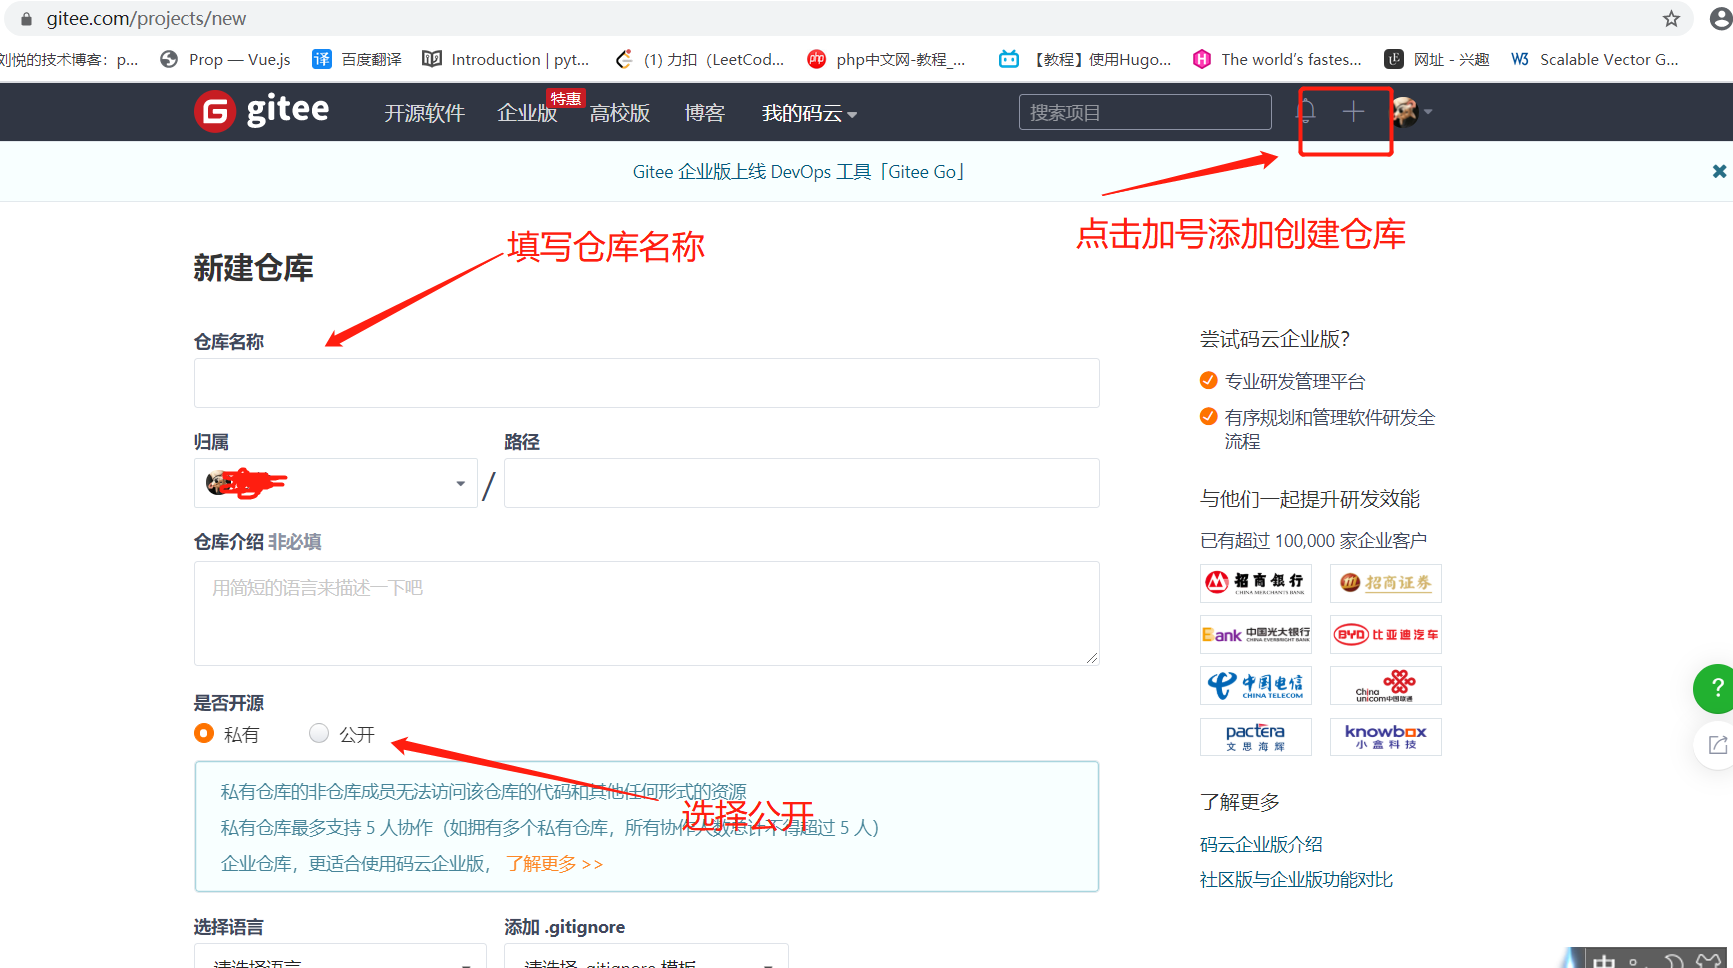The height and width of the screenshot is (968, 1733).
Task: Open the 归属 owner dropdown
Action: click(x=335, y=483)
